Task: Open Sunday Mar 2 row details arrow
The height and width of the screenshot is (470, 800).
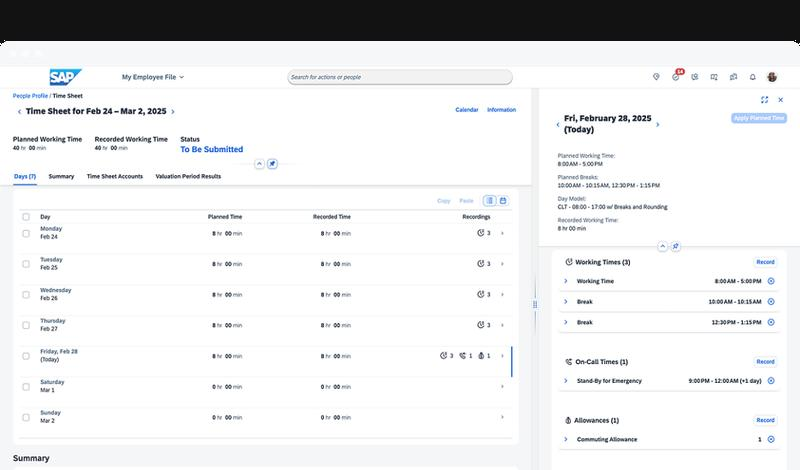Action: [x=503, y=417]
